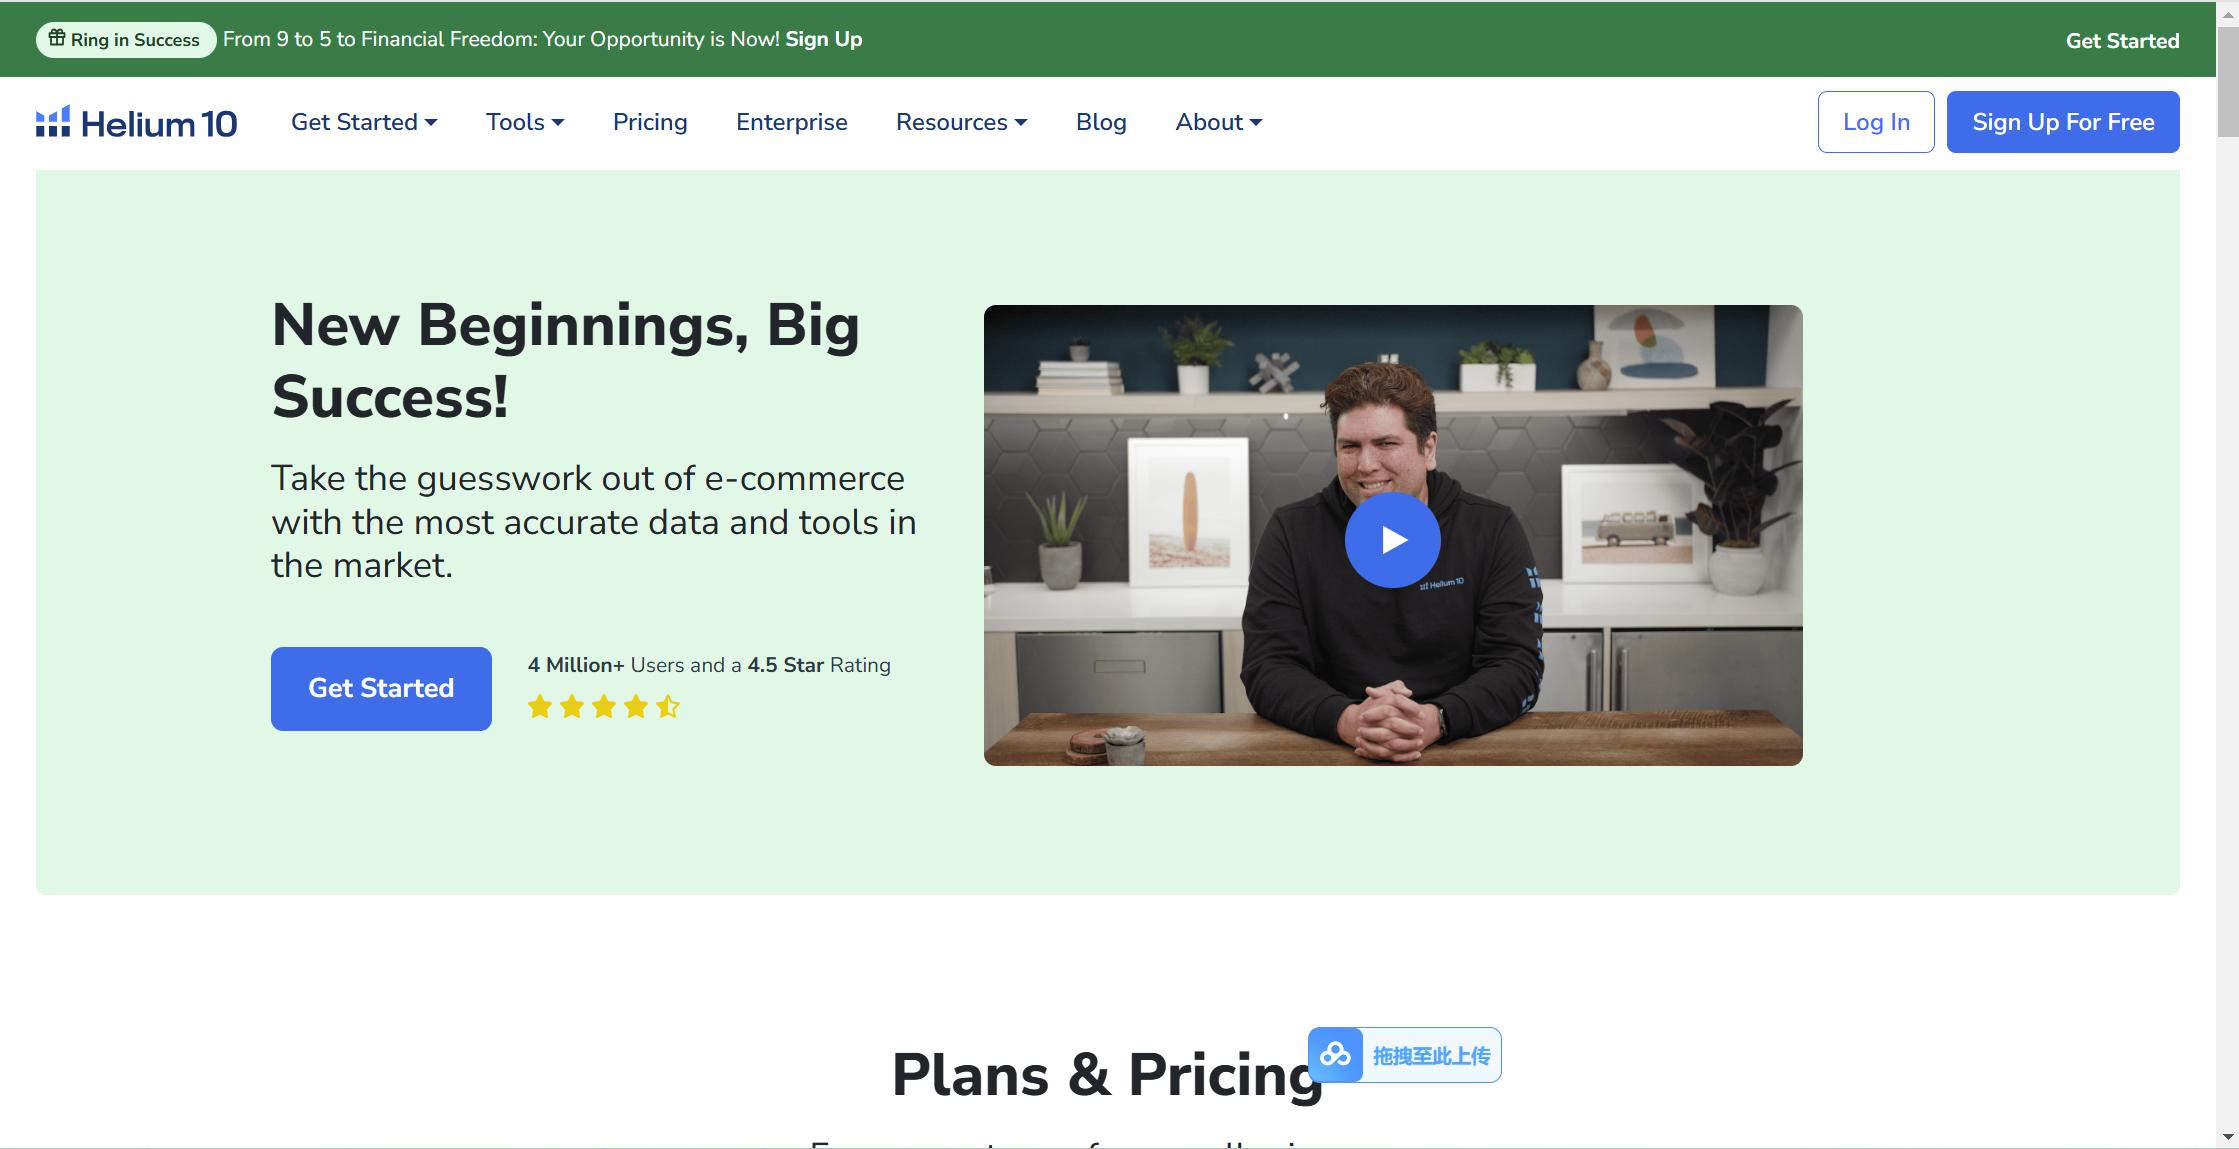Screen dimensions: 2239x1149
Task: Click the half-star rating icon
Action: 668,707
